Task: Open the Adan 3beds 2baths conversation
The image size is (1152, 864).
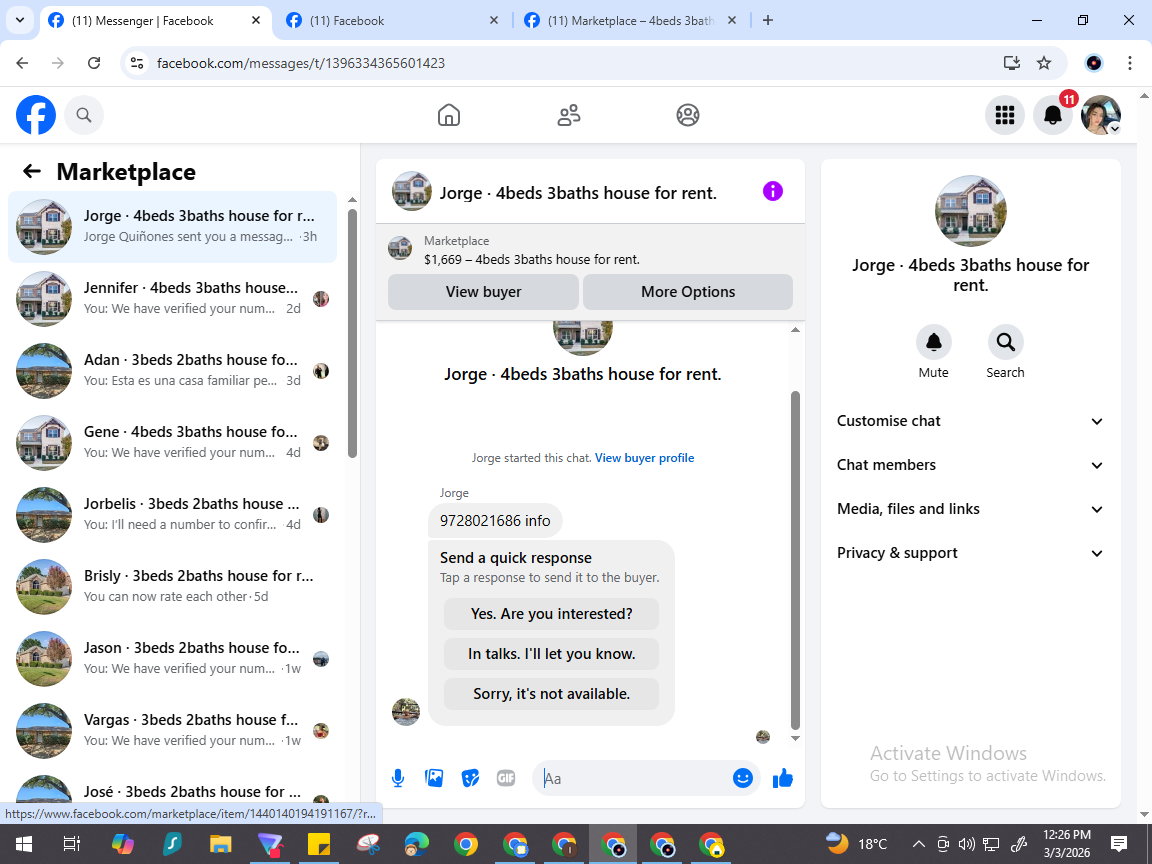Action: coord(173,371)
